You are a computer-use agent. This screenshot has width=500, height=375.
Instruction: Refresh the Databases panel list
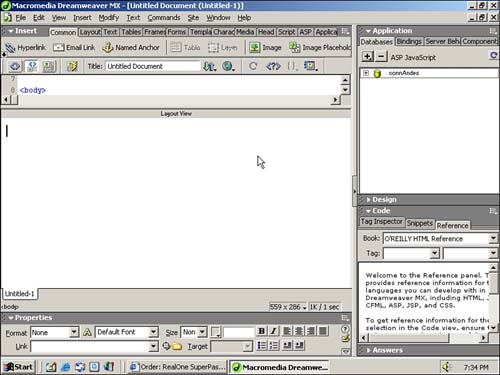pos(494,55)
